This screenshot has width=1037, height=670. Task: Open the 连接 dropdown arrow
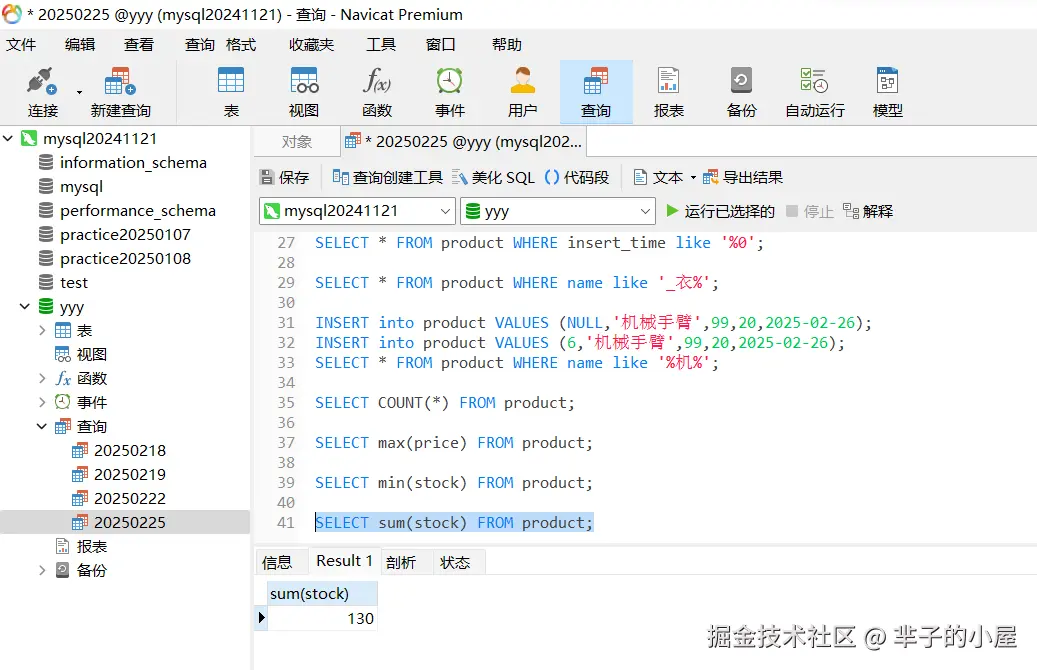click(79, 92)
